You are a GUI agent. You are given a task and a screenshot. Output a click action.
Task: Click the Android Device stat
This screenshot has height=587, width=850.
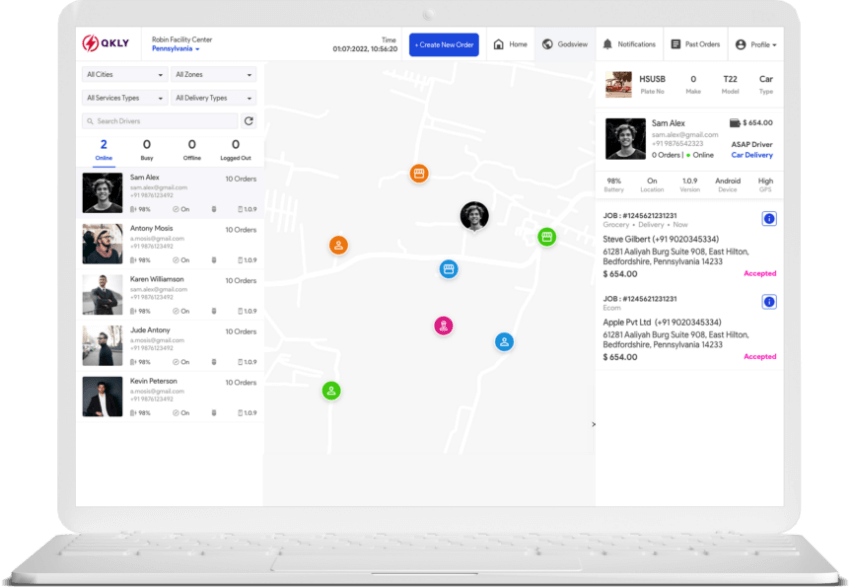coord(727,185)
